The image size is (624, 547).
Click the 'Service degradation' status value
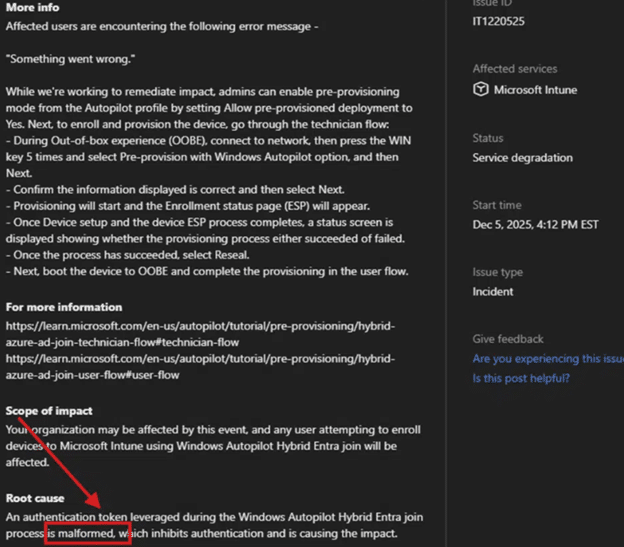[523, 158]
